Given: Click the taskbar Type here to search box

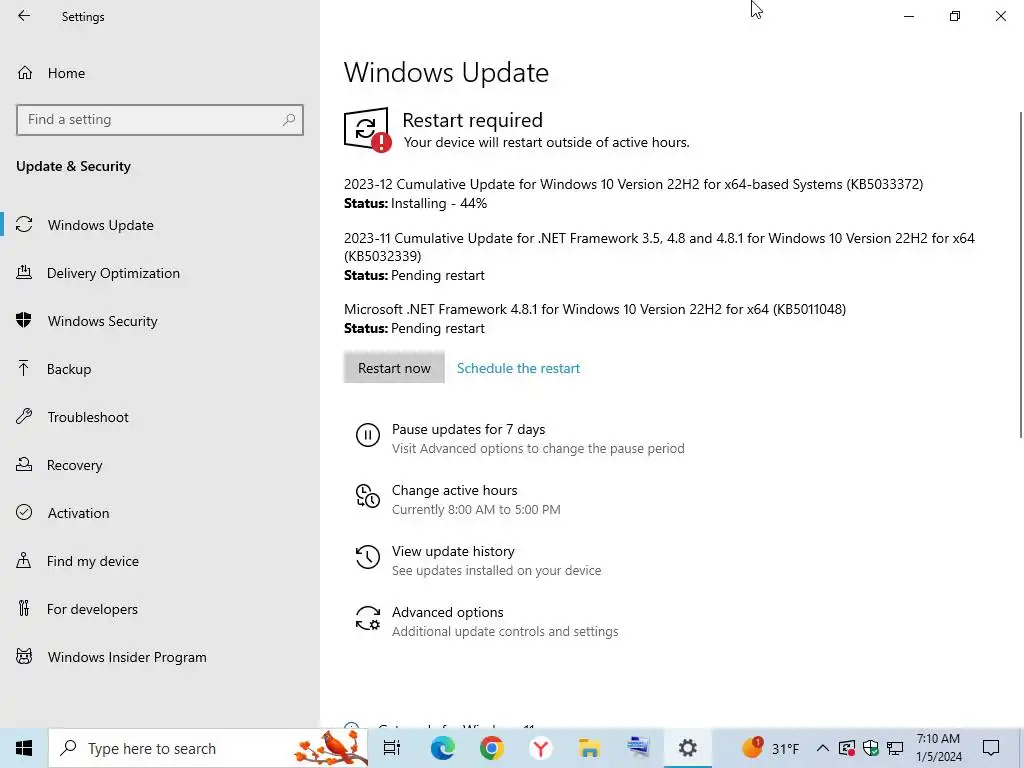Looking at the screenshot, I should click(x=208, y=748).
